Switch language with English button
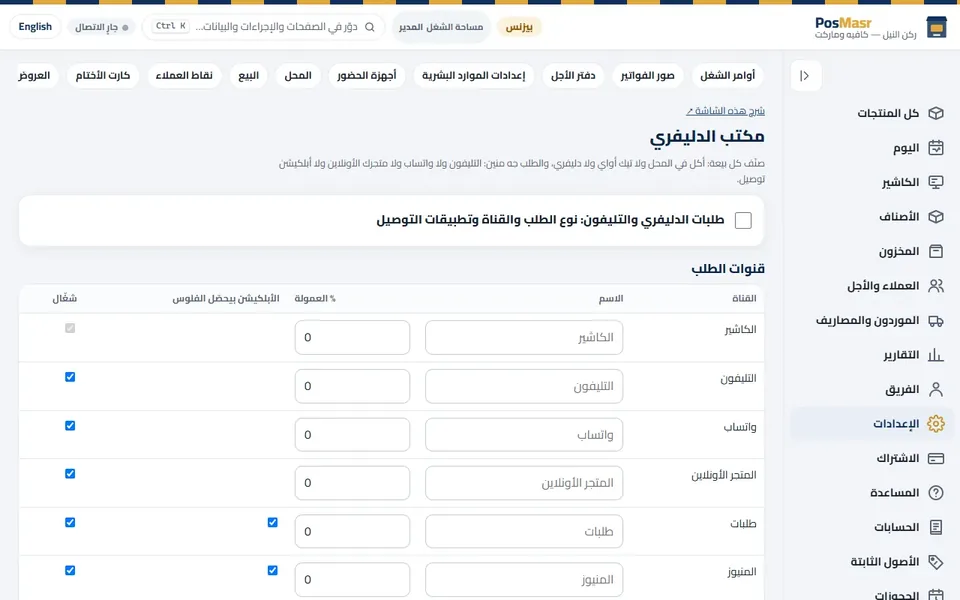This screenshot has height=600, width=960. pyautogui.click(x=36, y=27)
